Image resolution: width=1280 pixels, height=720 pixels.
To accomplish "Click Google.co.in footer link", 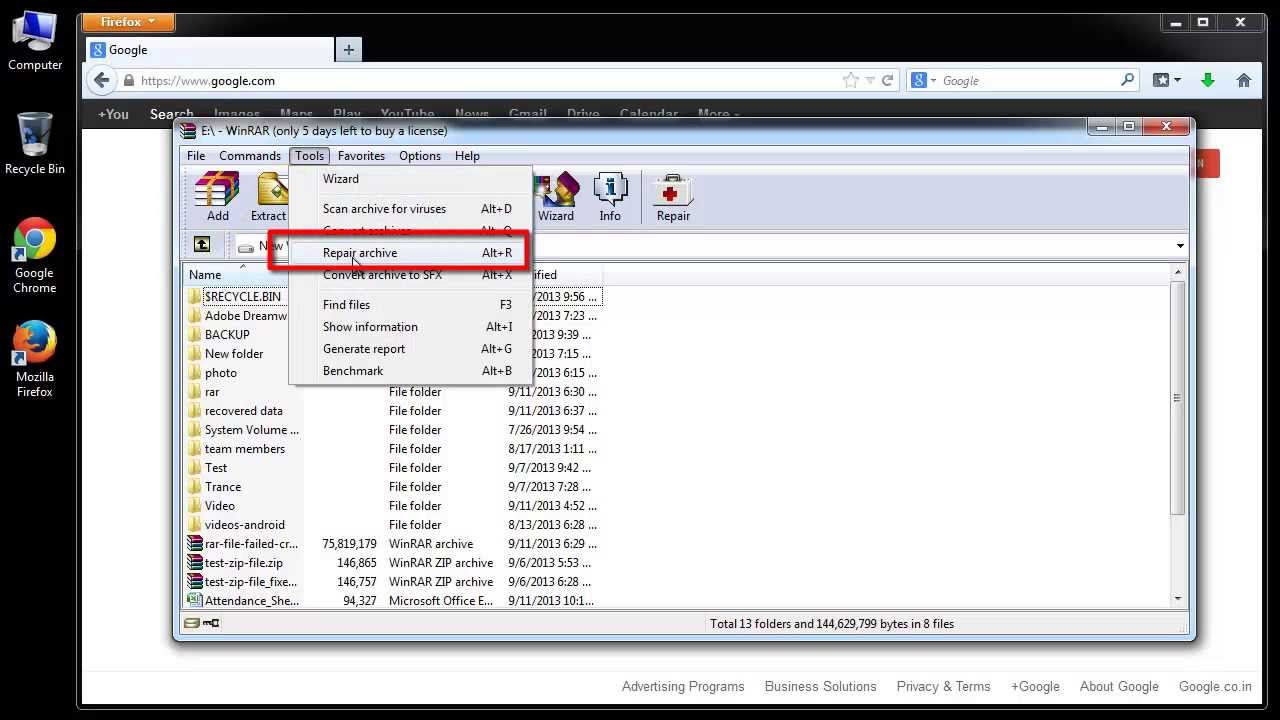I will (1215, 686).
